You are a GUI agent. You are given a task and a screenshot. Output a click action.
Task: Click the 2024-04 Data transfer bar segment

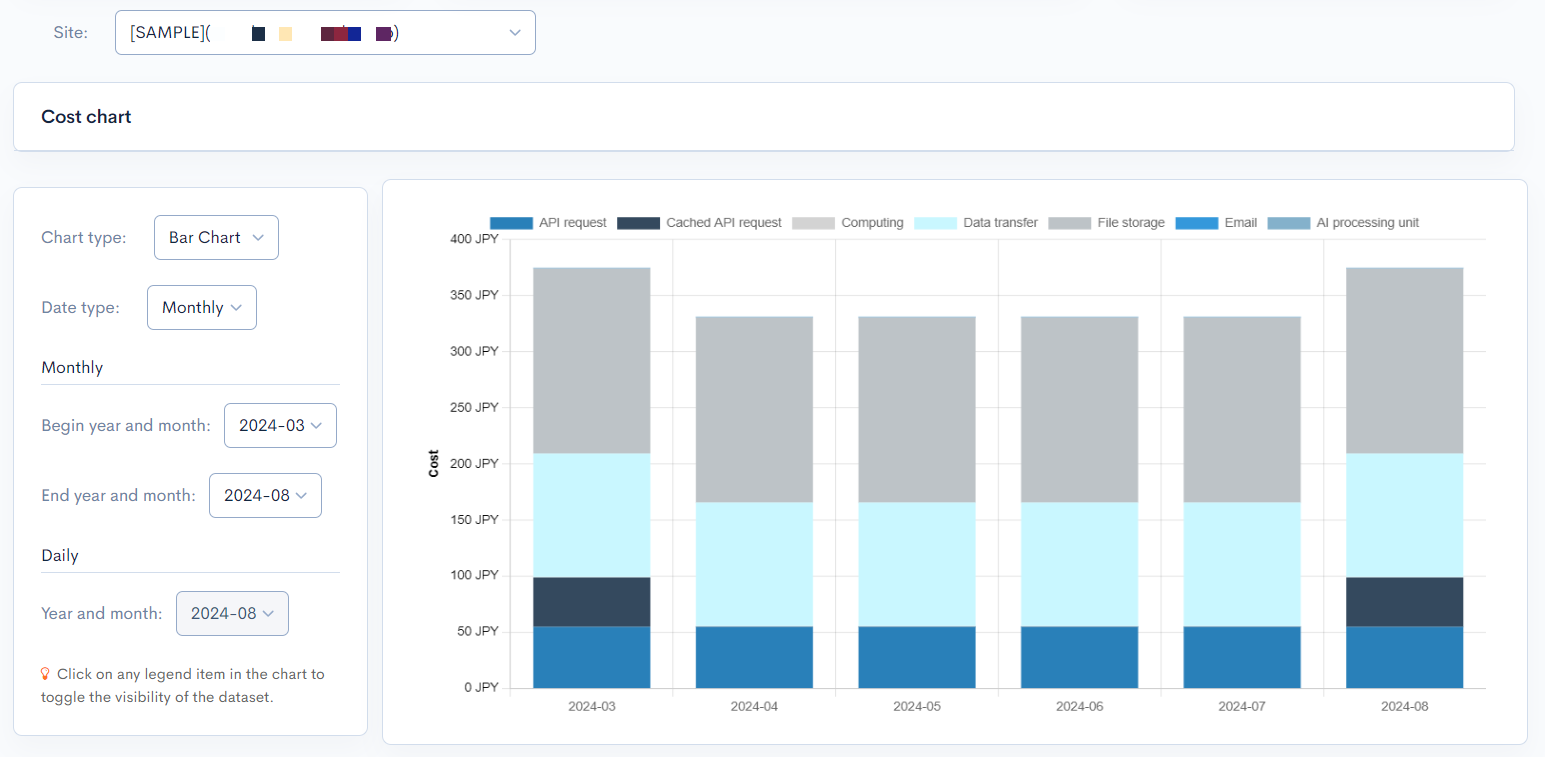pos(754,564)
